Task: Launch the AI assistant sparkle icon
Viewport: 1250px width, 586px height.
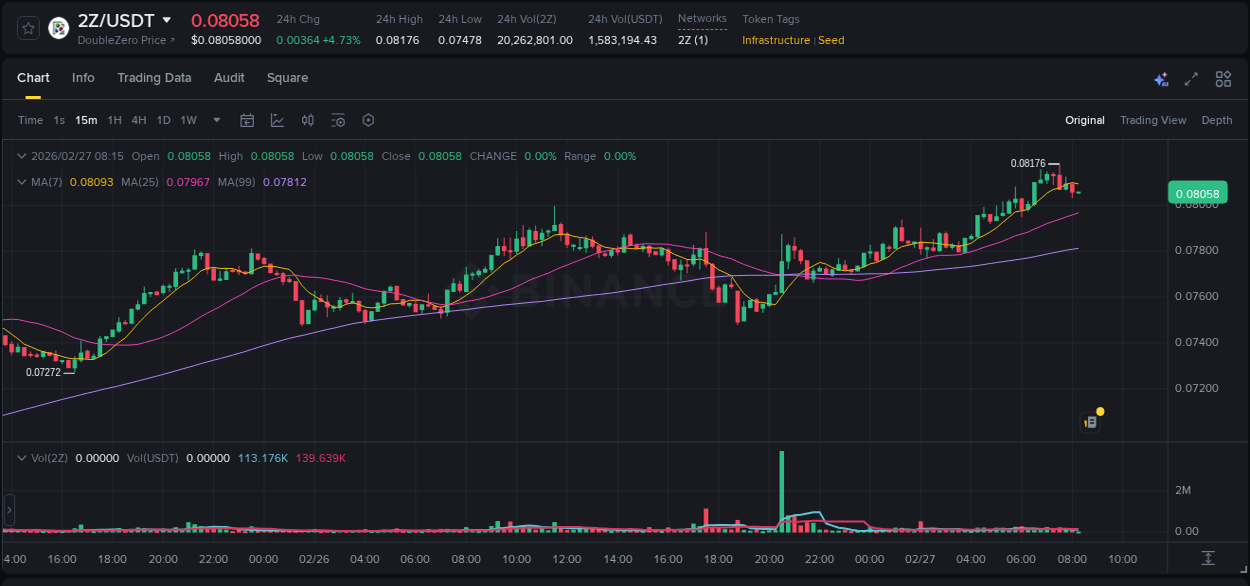Action: click(x=1161, y=78)
